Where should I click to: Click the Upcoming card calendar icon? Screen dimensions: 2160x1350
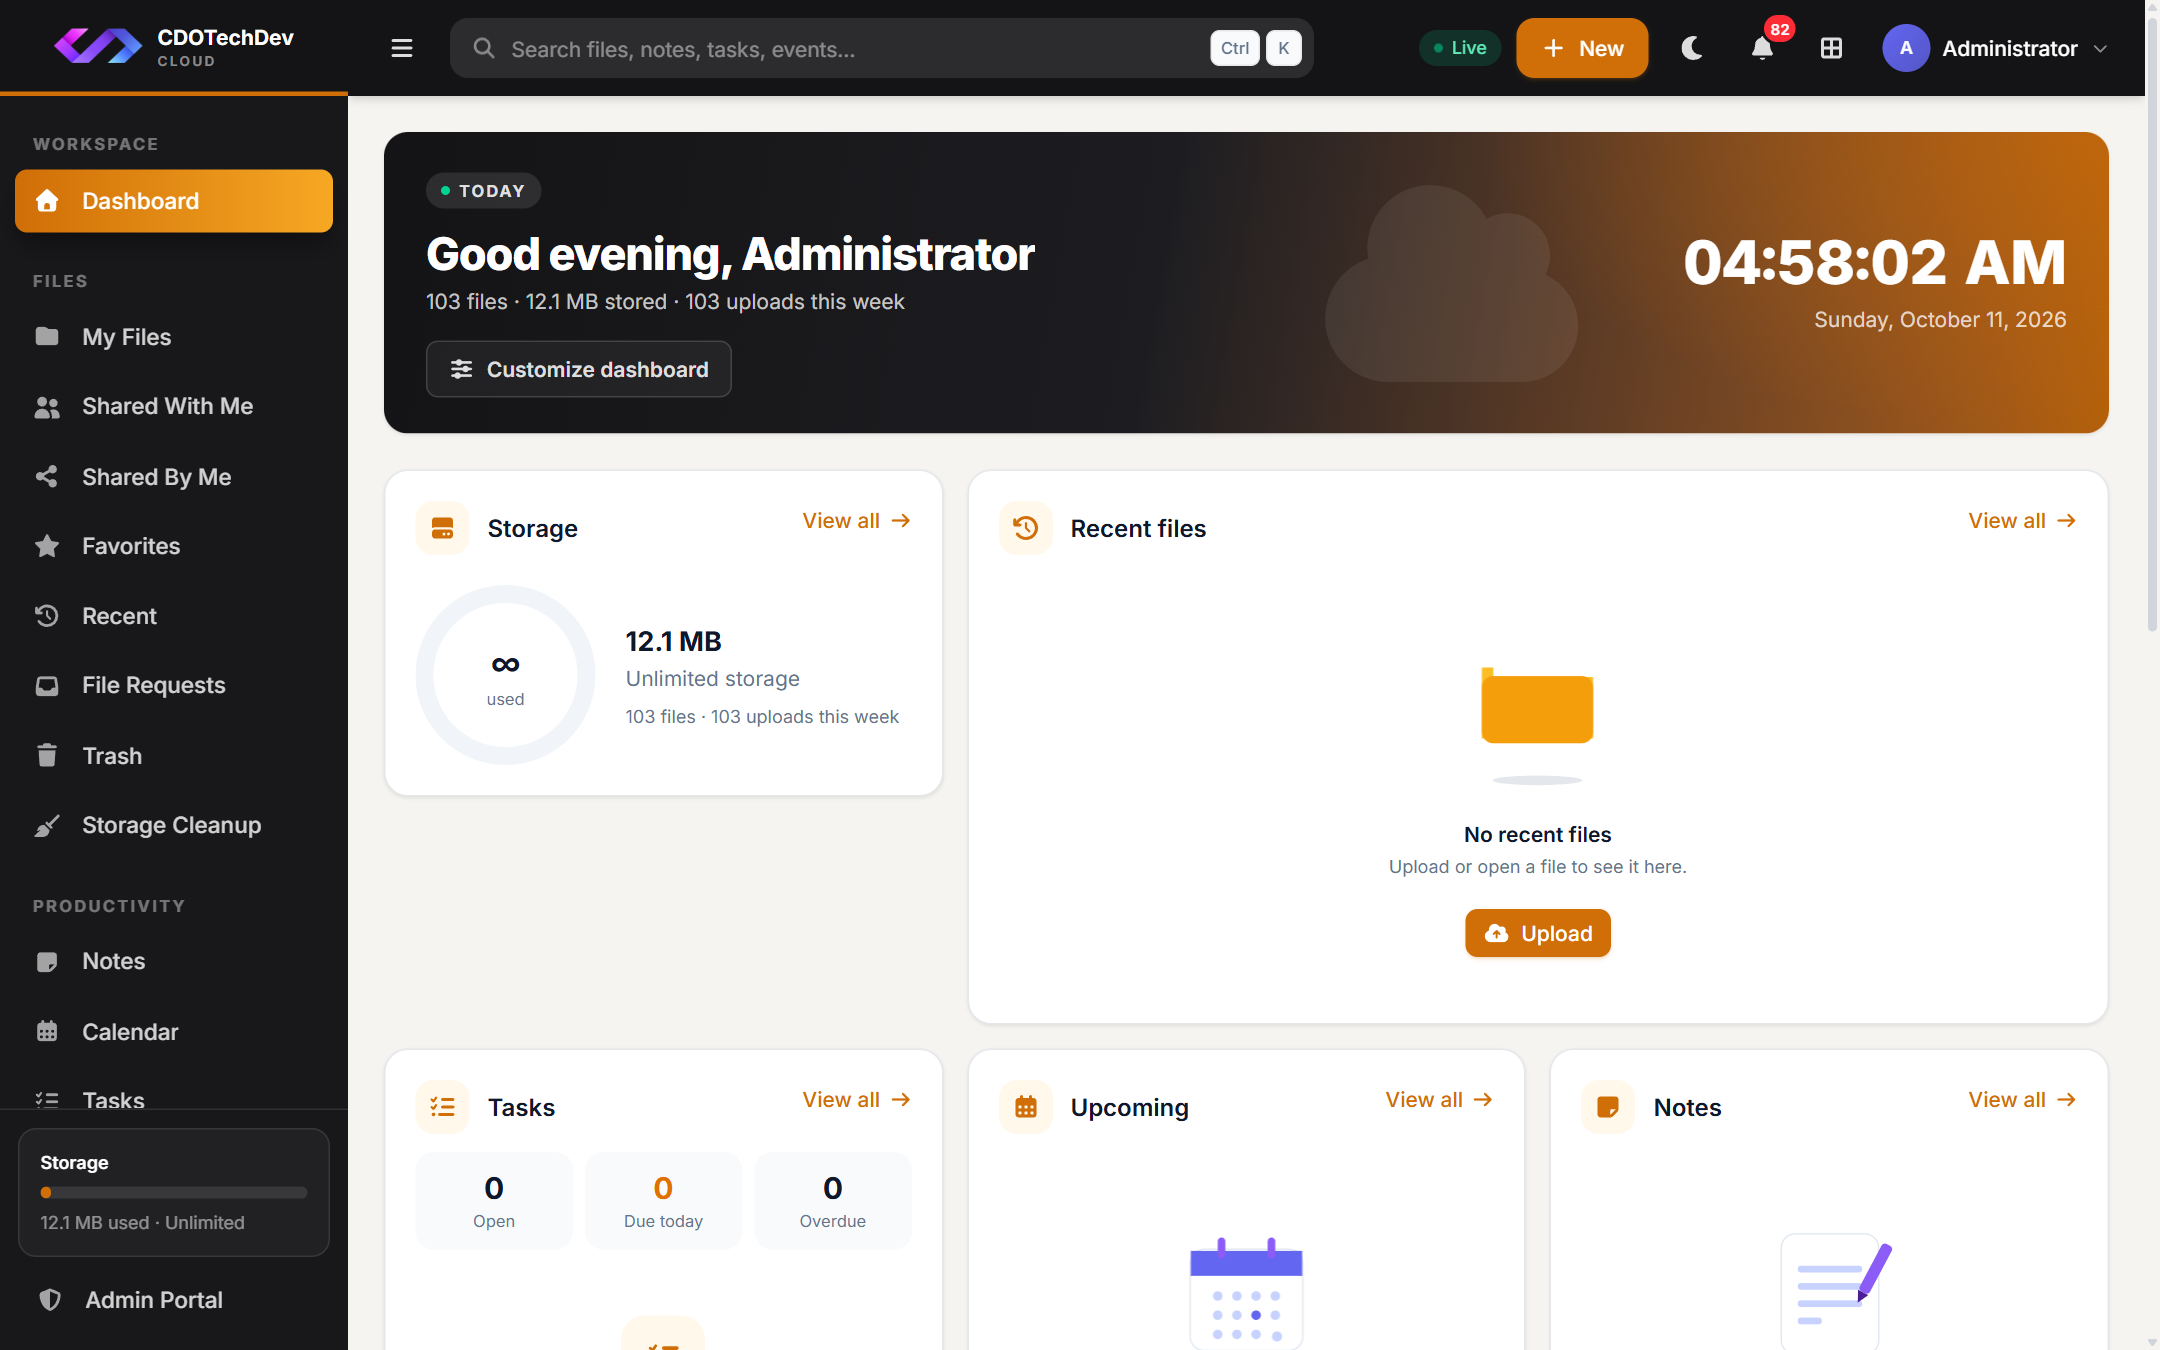[1025, 1107]
